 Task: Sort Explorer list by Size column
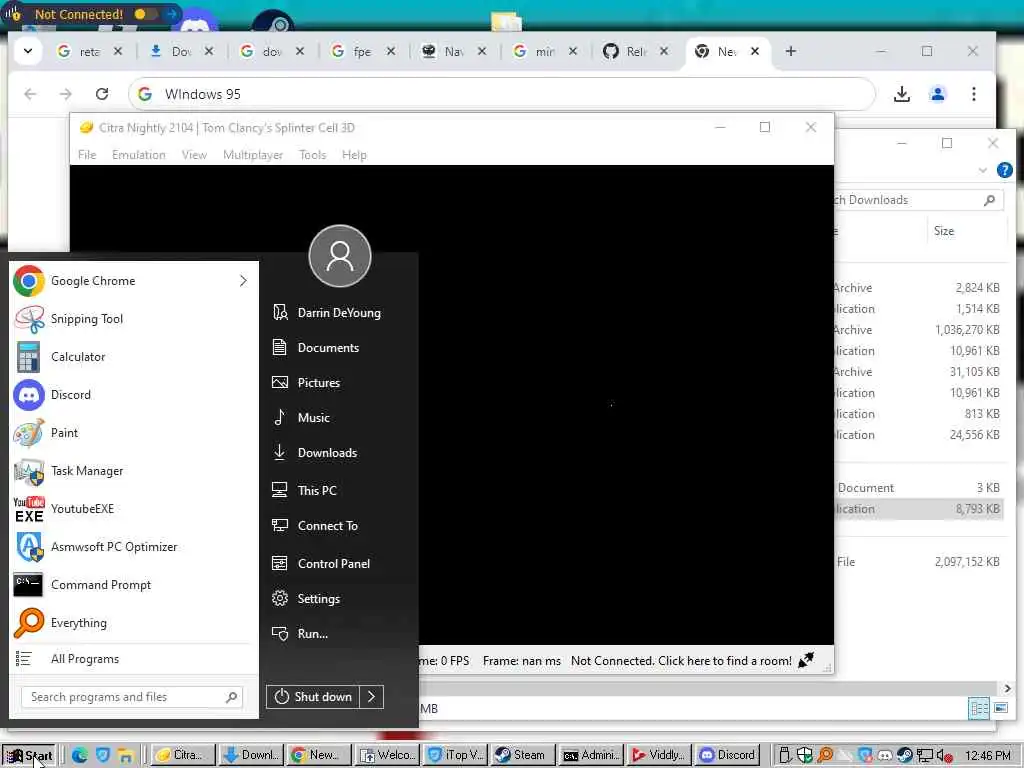tap(944, 231)
